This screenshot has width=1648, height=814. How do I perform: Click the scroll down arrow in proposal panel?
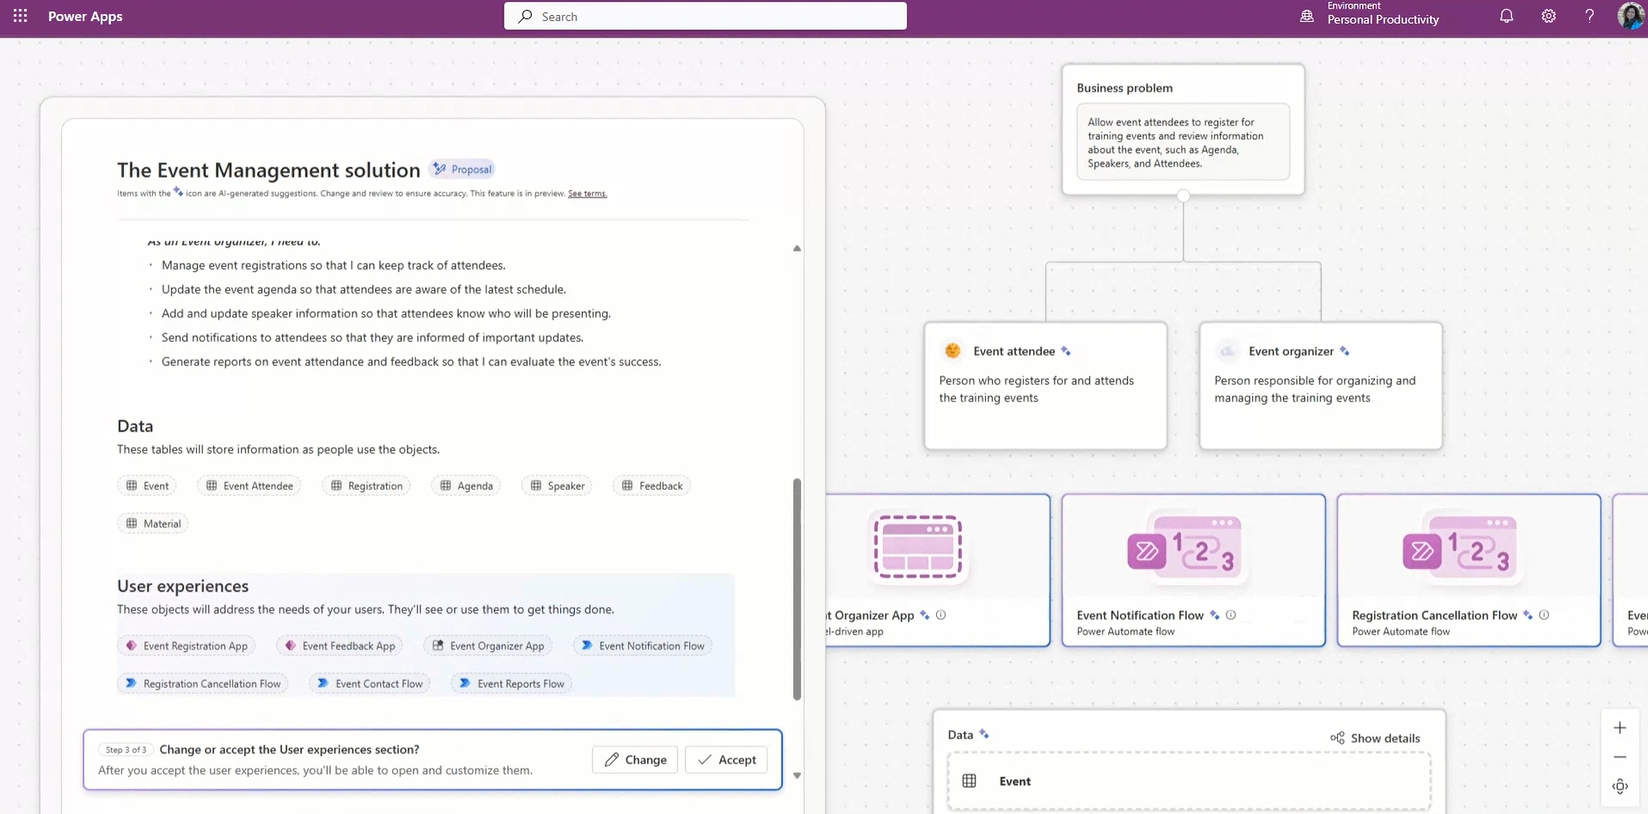(x=797, y=775)
